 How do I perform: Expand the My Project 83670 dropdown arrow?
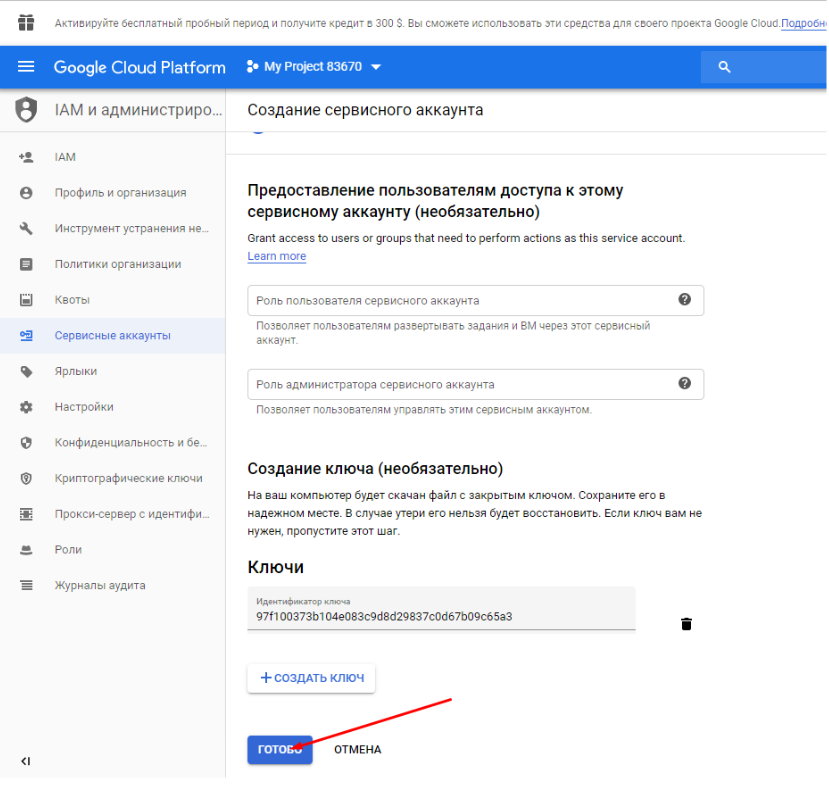[376, 67]
